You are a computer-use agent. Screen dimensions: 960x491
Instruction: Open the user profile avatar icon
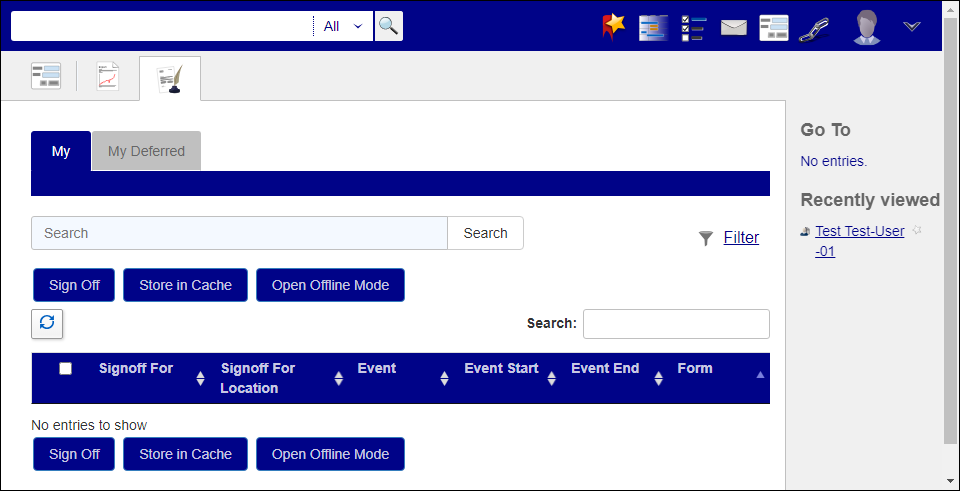tap(867, 28)
